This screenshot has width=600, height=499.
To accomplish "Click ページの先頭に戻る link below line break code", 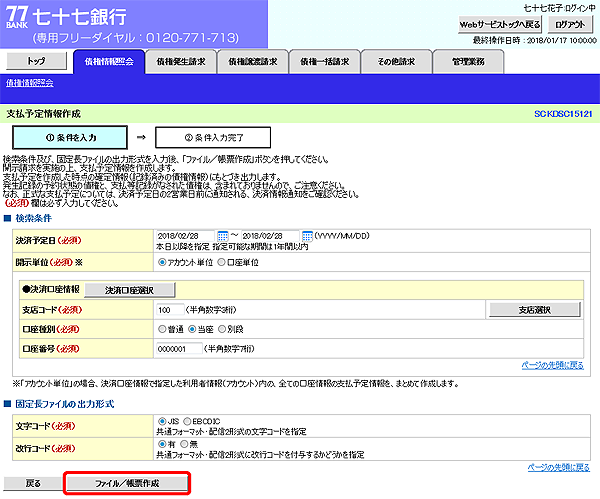I will click(x=559, y=467).
